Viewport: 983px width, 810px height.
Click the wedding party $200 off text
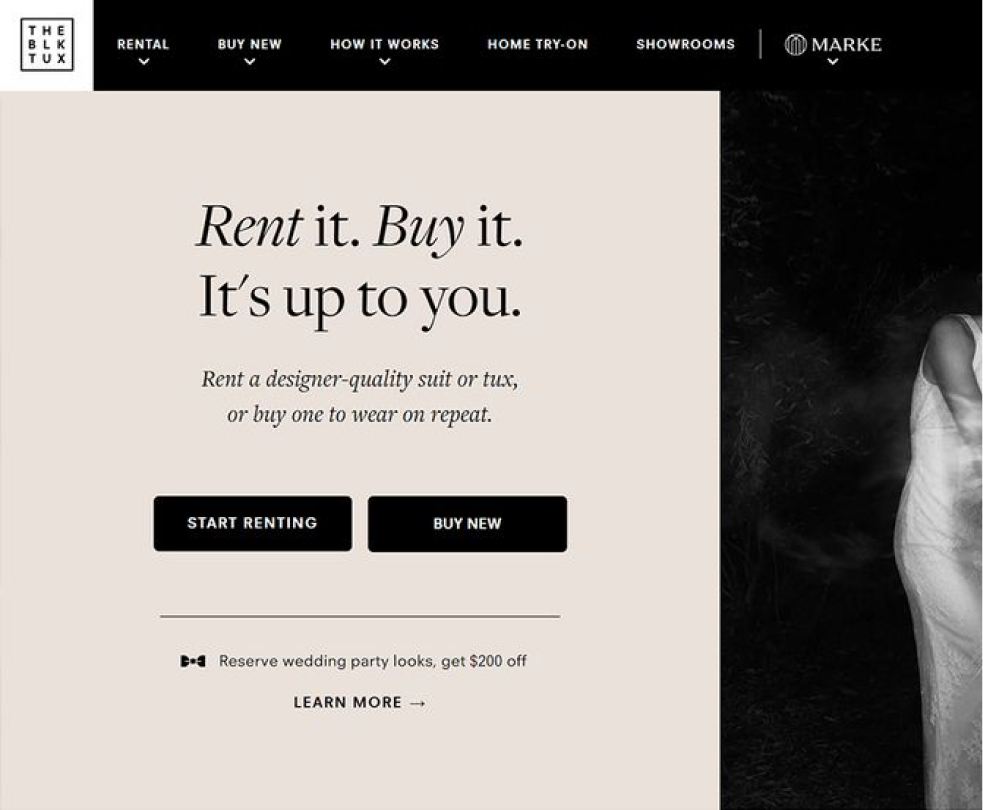coord(372,661)
